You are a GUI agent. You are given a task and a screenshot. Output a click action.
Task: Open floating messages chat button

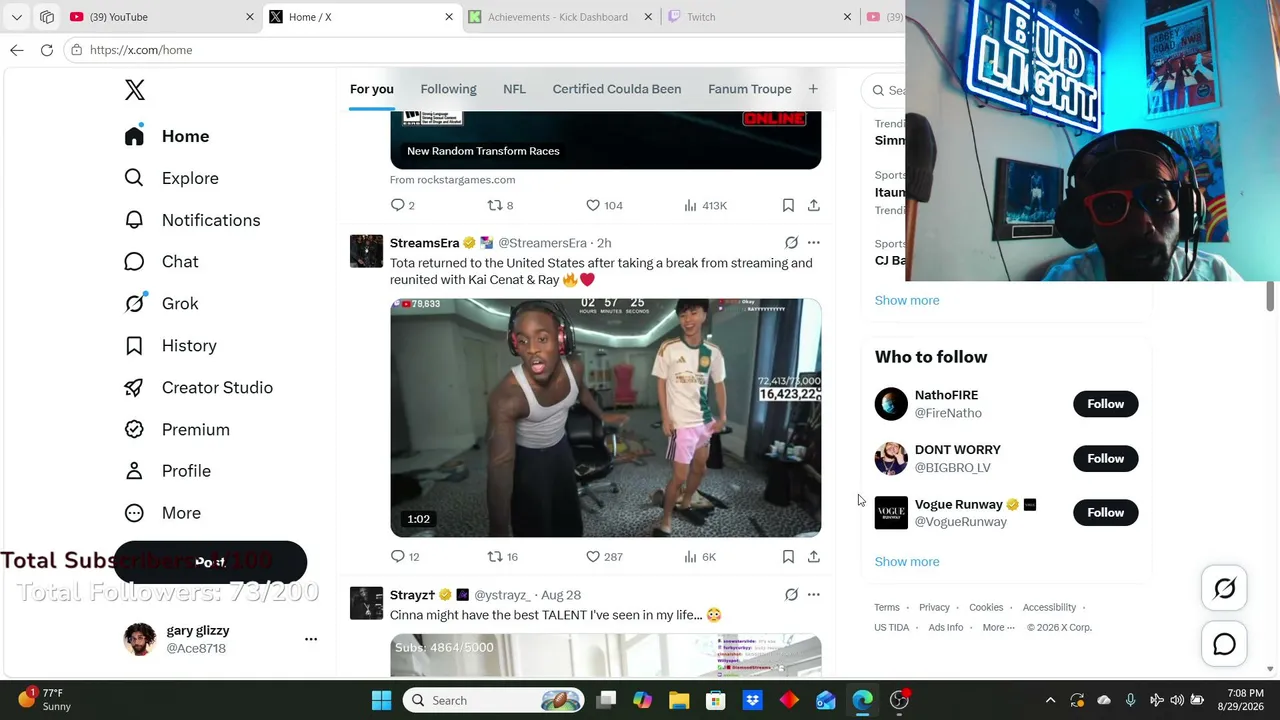pyautogui.click(x=1225, y=645)
